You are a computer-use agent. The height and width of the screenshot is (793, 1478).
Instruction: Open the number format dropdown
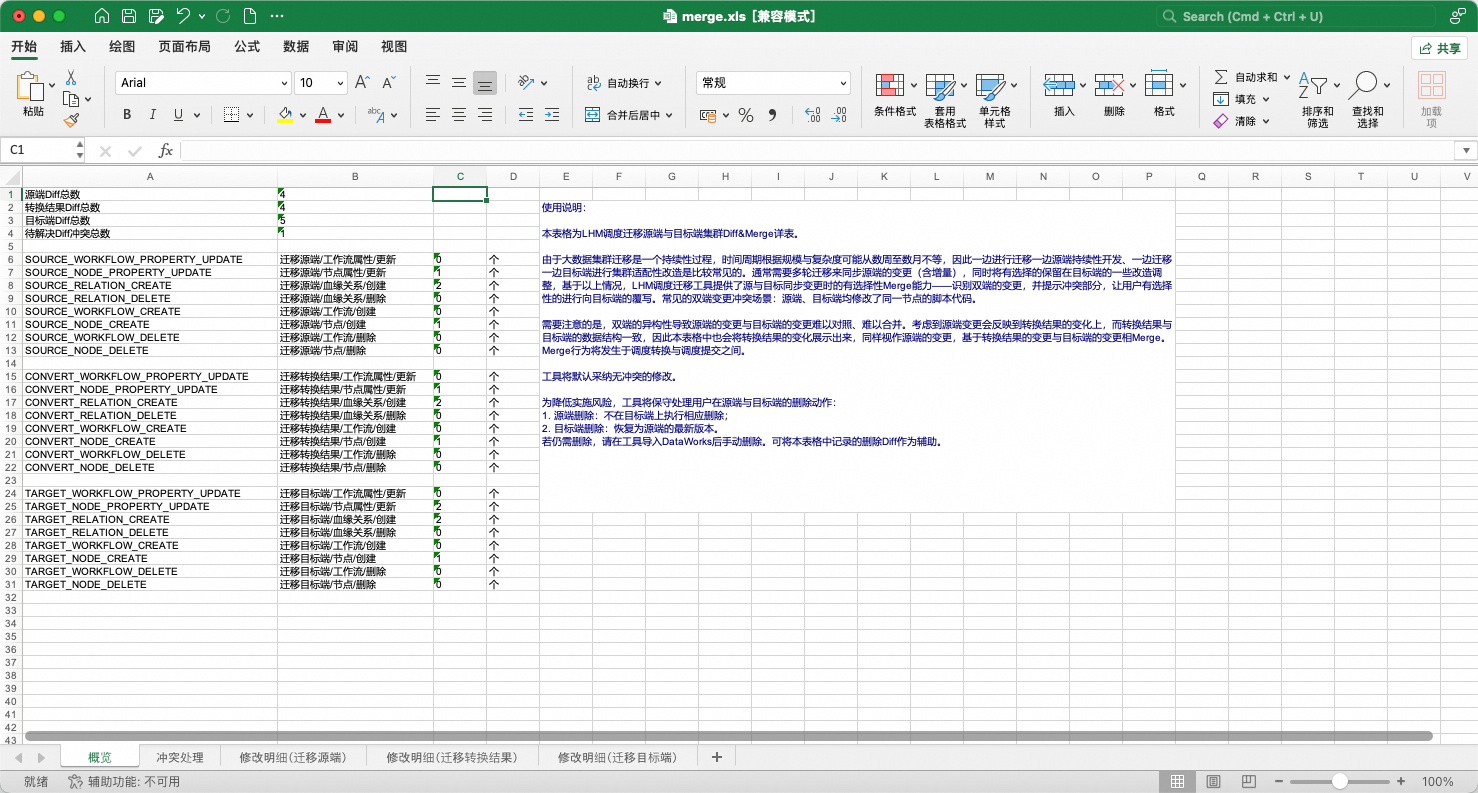point(843,83)
